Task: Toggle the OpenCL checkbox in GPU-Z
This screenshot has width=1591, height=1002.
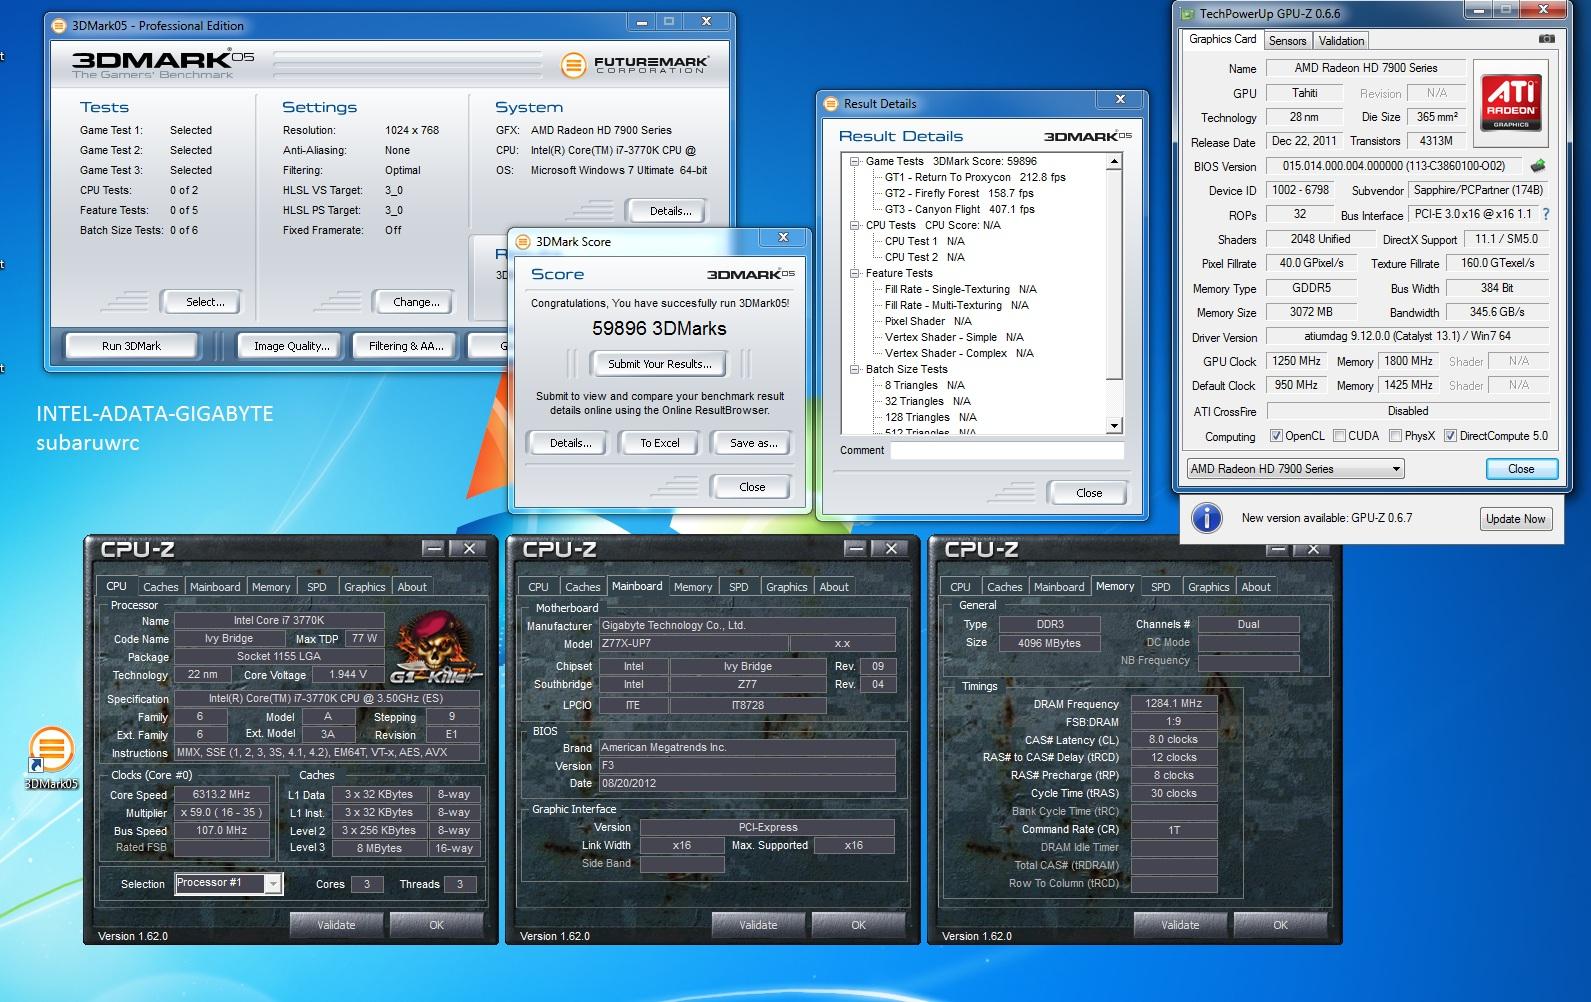Action: point(1276,436)
